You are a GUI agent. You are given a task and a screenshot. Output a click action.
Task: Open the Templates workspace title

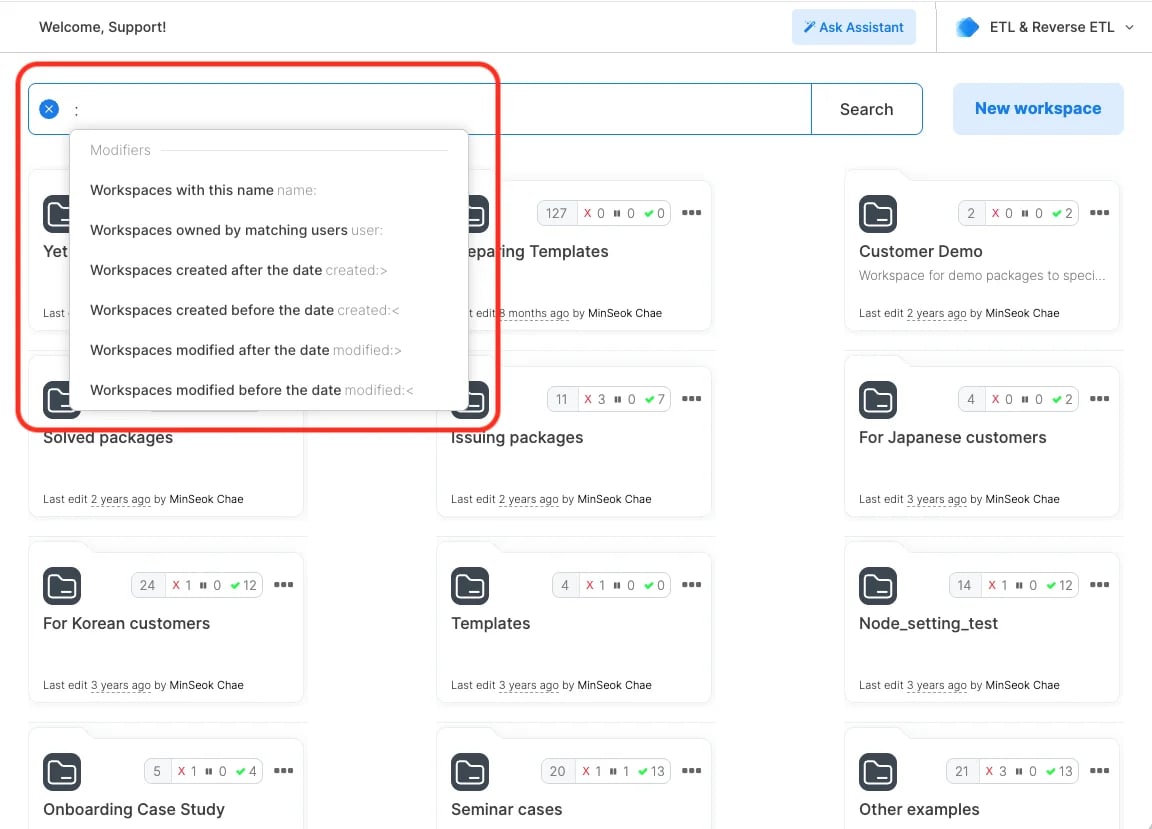[x=491, y=623]
